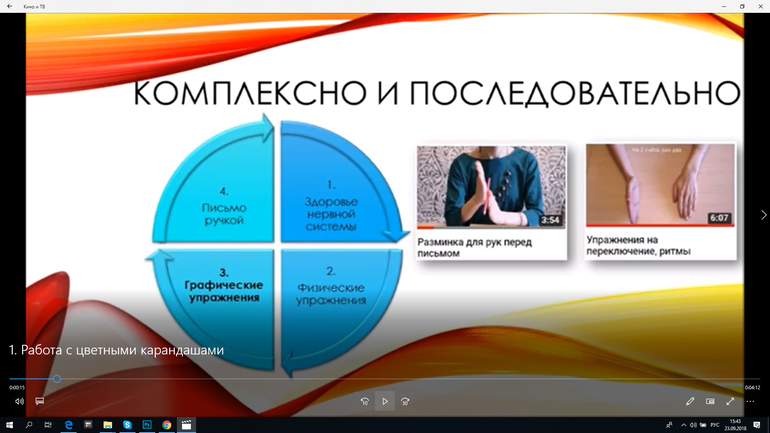The width and height of the screenshot is (770, 433).
Task: Skip forward 30 seconds
Action: pyautogui.click(x=405, y=401)
